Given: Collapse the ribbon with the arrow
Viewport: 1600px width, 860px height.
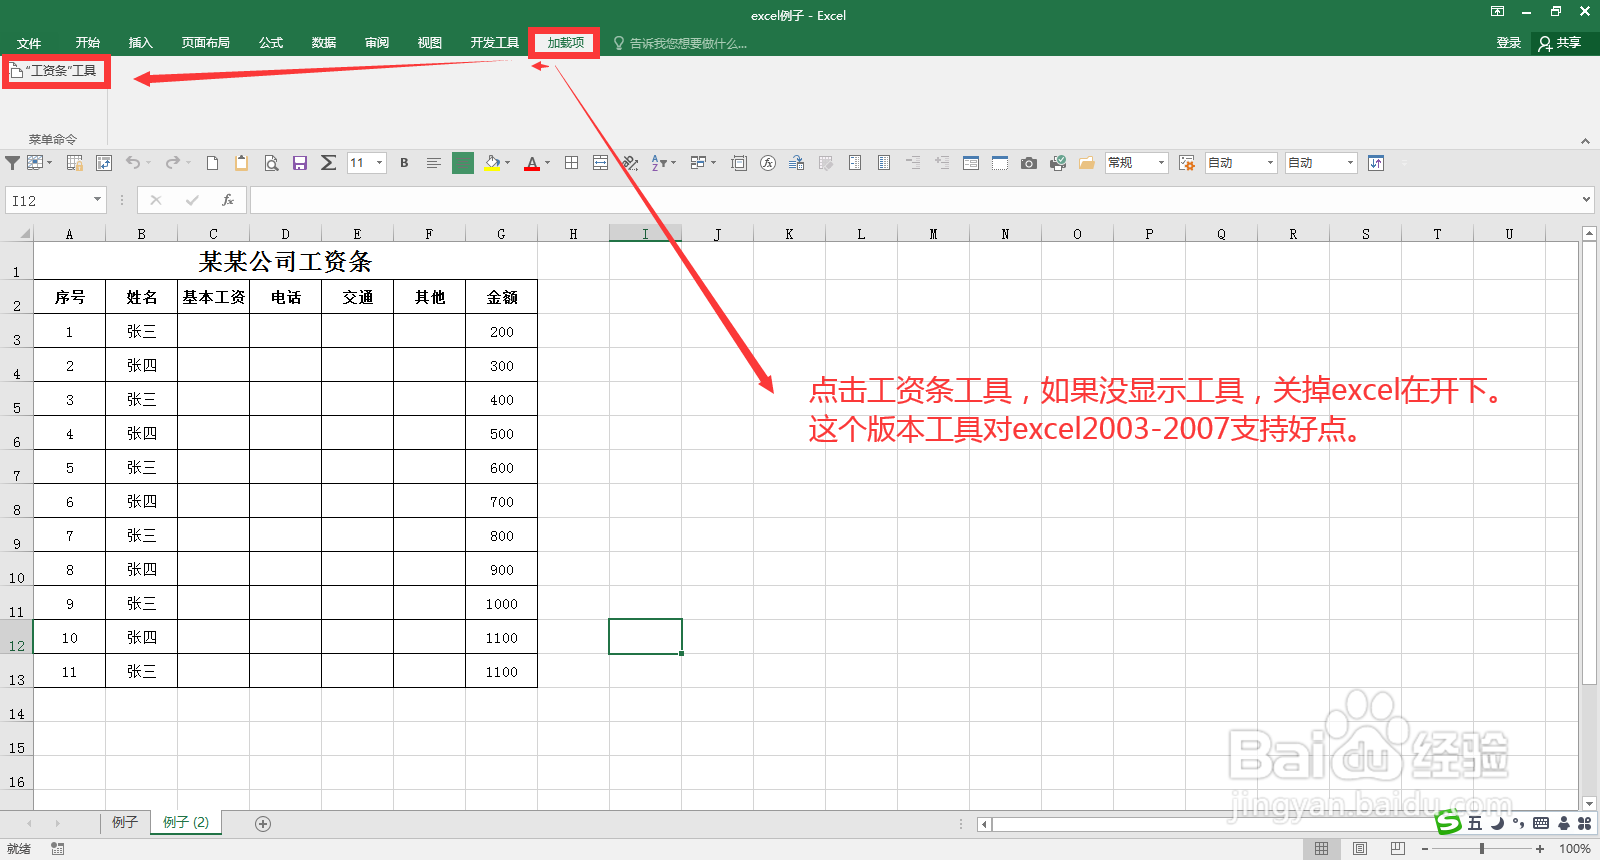Looking at the screenshot, I should coord(1585,141).
